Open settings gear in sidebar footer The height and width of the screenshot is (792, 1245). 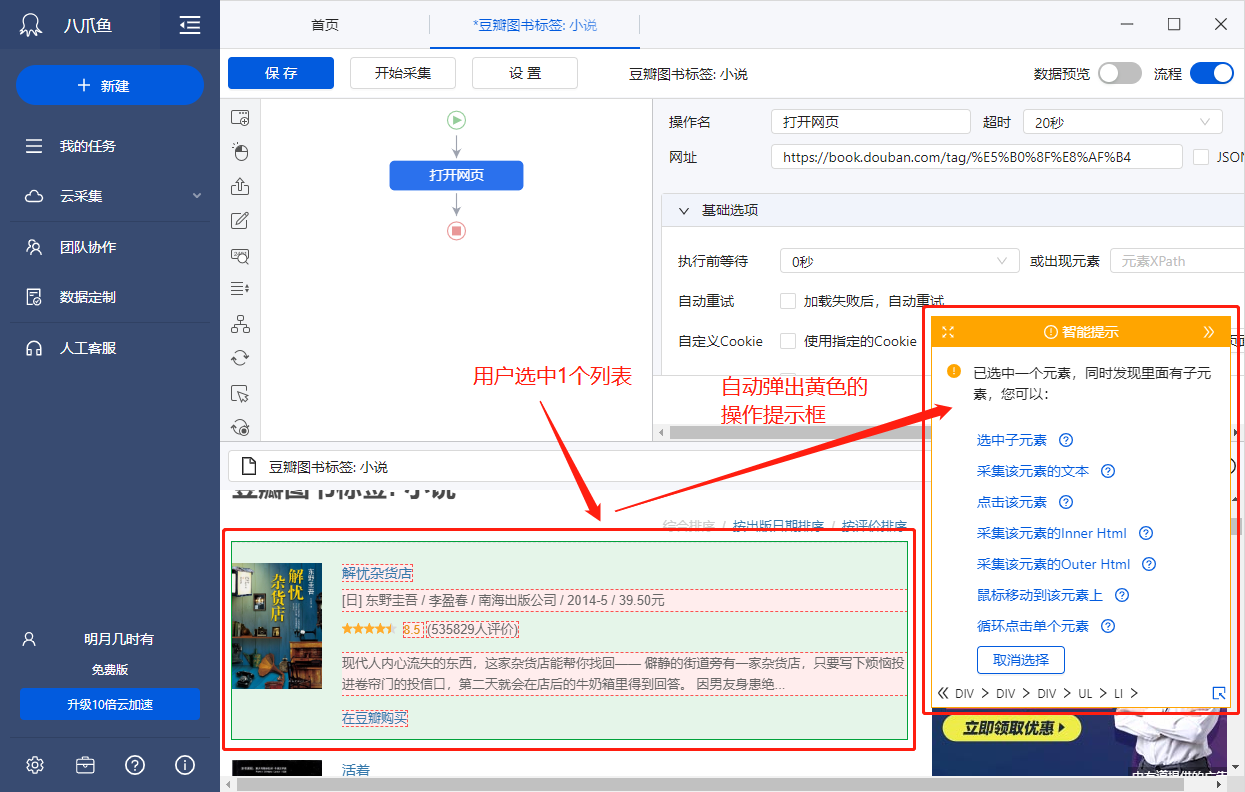(x=35, y=765)
